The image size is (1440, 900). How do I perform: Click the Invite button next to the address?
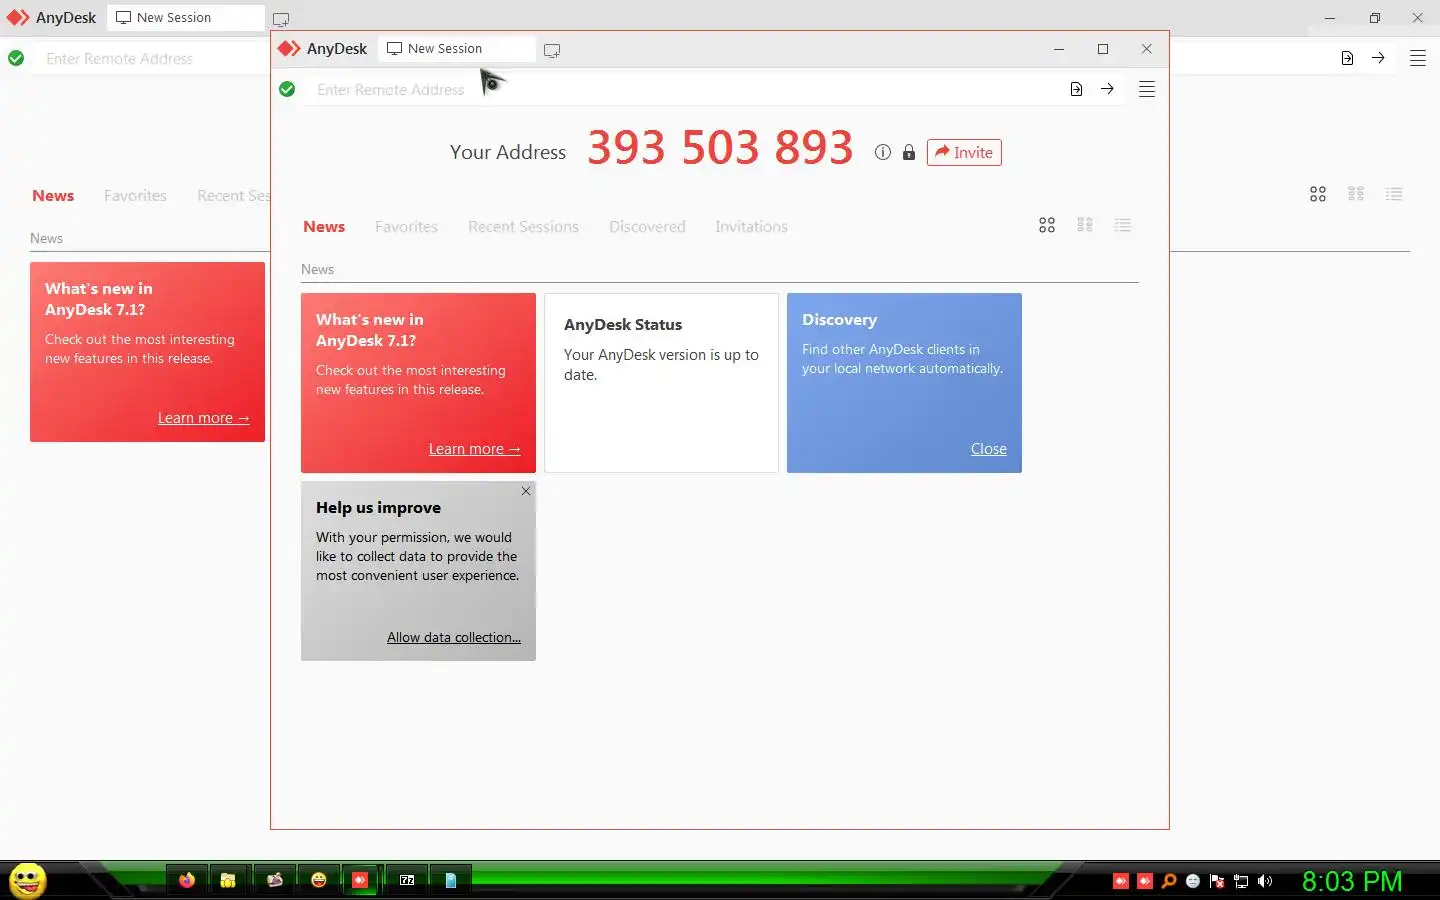tap(964, 152)
